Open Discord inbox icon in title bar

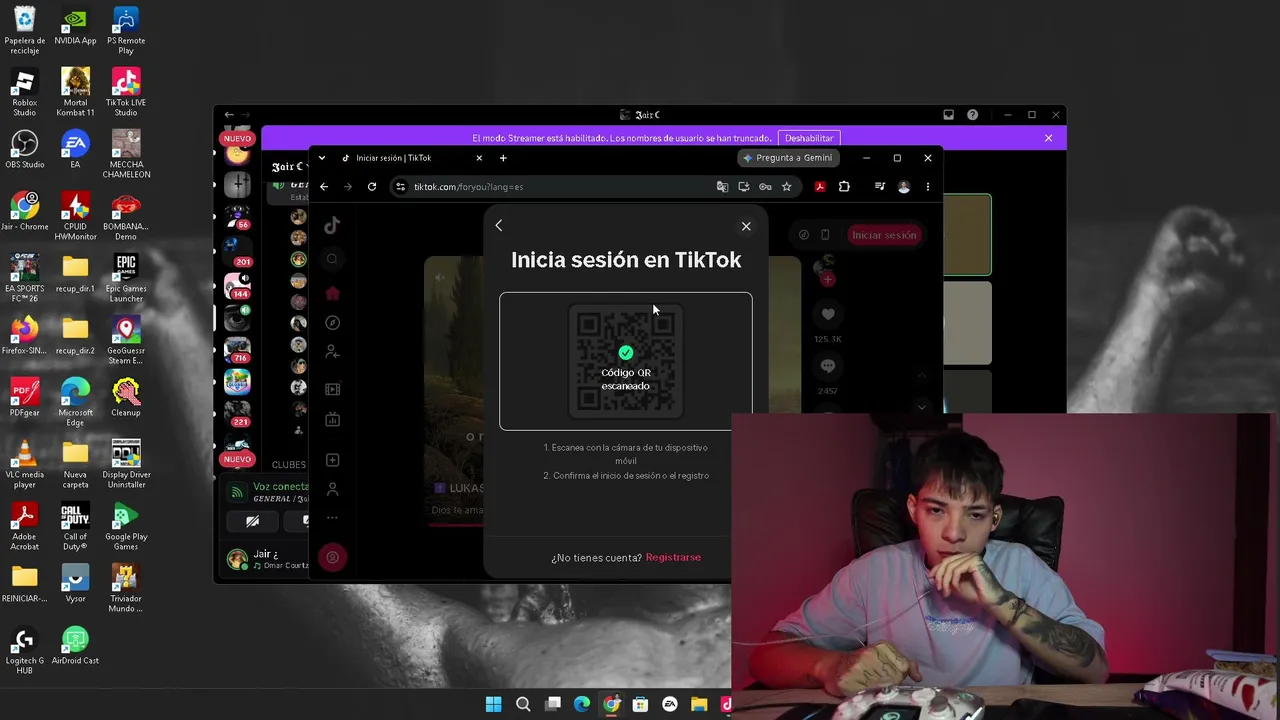(x=948, y=115)
